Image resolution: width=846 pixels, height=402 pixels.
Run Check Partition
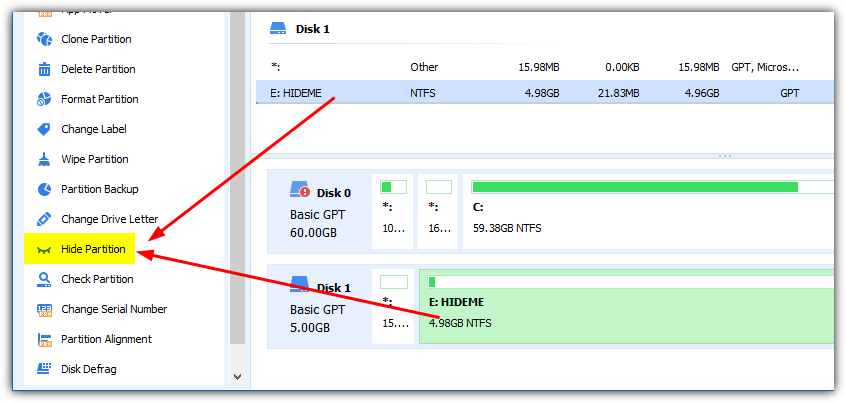tap(97, 279)
